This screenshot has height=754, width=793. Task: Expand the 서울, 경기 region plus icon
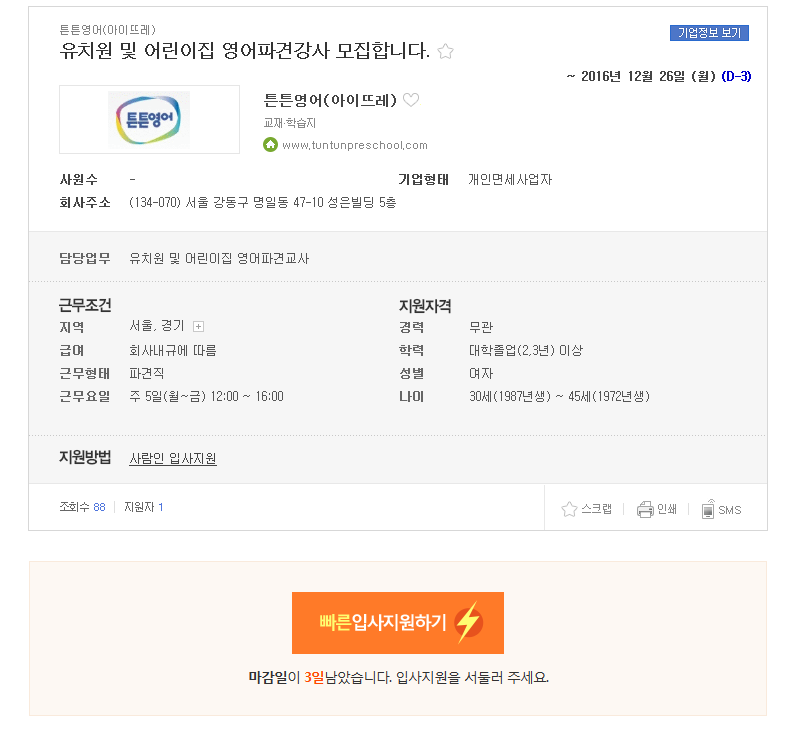pyautogui.click(x=199, y=327)
